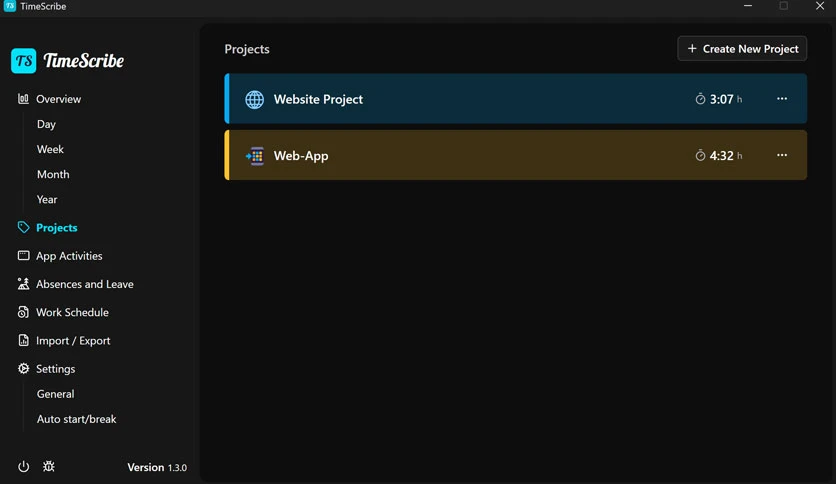836x484 pixels.
Task: Open Import / Export page
Action: pyautogui.click(x=73, y=340)
